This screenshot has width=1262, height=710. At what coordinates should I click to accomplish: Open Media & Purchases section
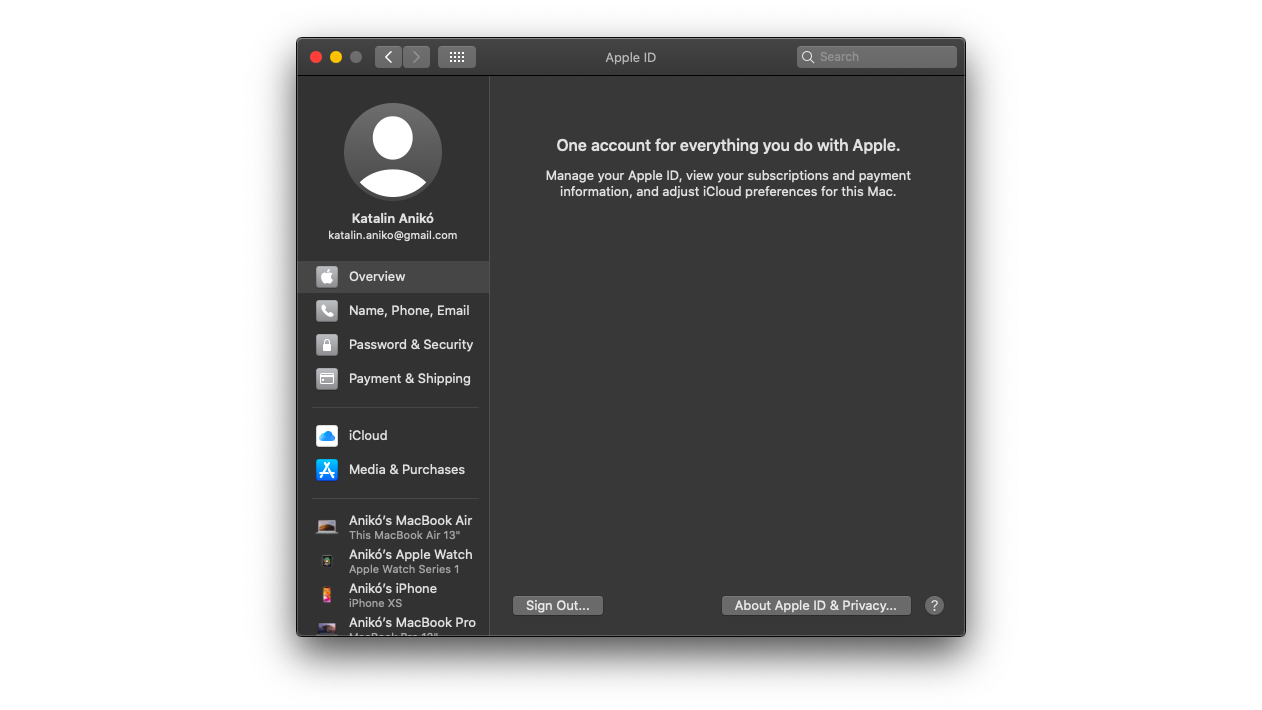pyautogui.click(x=393, y=470)
